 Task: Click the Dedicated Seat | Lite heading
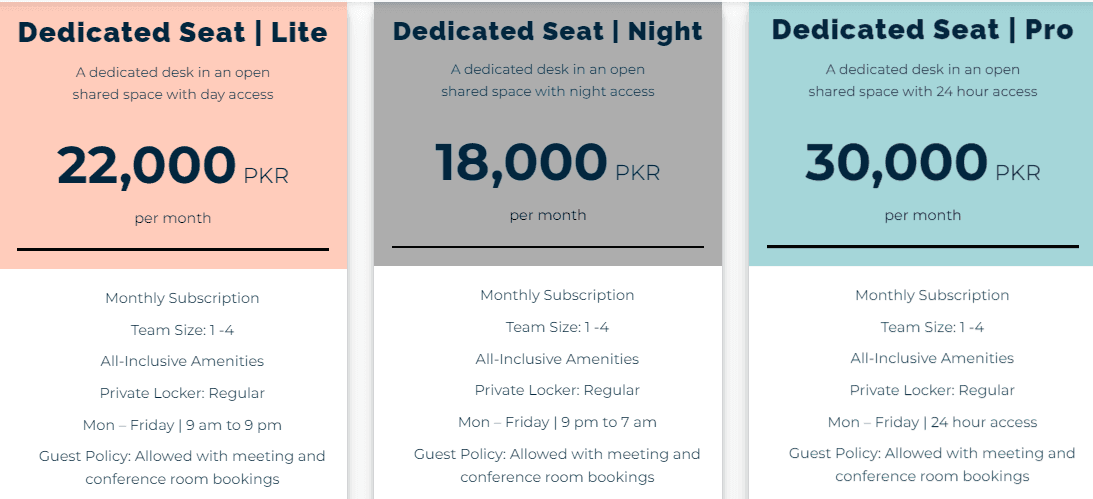click(173, 33)
